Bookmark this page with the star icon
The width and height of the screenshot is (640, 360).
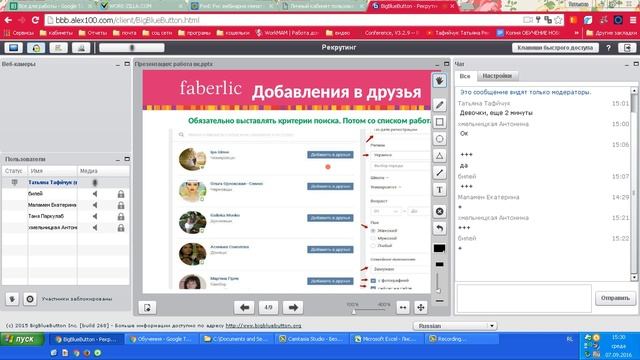click(x=558, y=20)
